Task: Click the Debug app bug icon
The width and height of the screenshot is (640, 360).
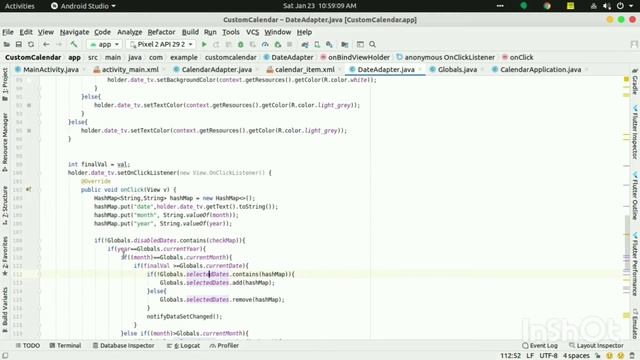Action: (x=241, y=44)
